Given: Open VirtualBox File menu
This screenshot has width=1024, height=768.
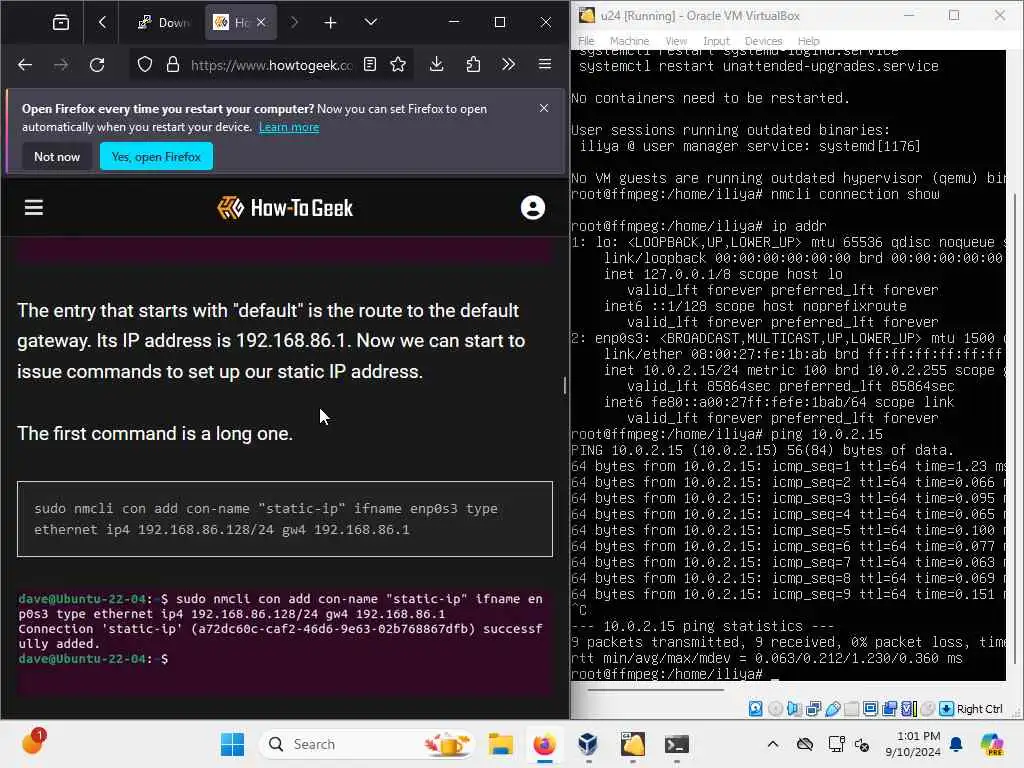Looking at the screenshot, I should tap(586, 40).
